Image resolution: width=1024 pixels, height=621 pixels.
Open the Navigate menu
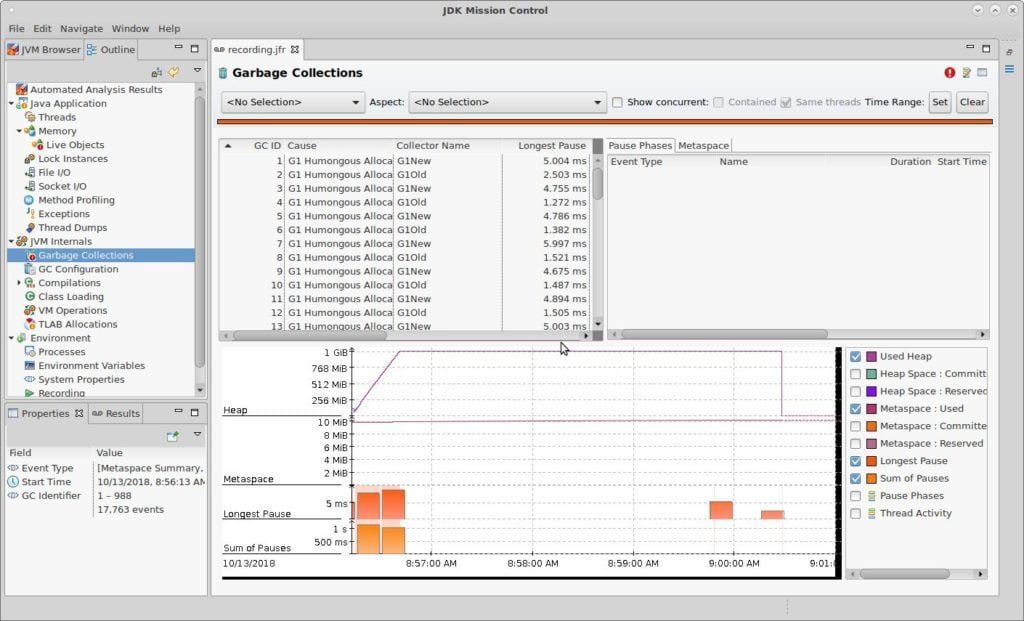coord(82,29)
